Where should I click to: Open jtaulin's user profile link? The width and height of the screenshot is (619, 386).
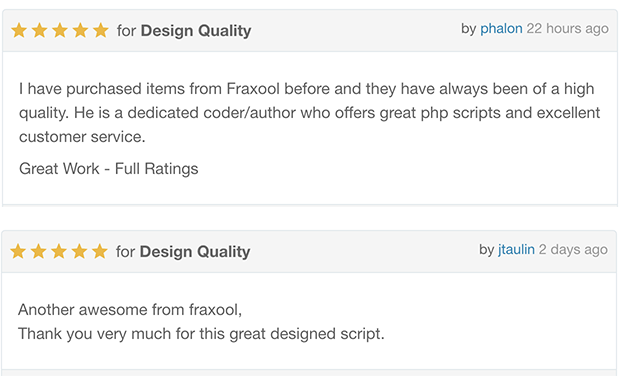[x=516, y=249]
